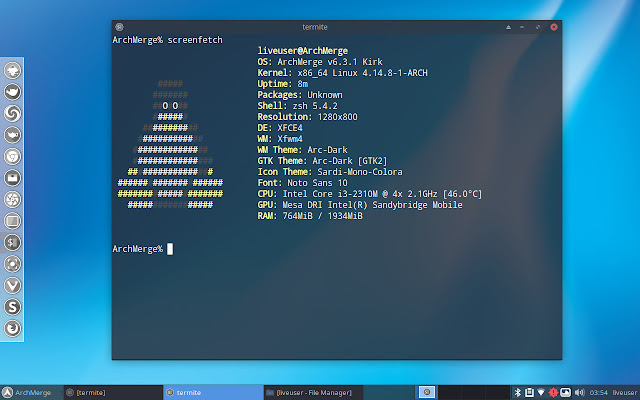Image resolution: width=640 pixels, height=400 pixels.
Task: Launch the Chromium dock icon
Action: coord(12,156)
